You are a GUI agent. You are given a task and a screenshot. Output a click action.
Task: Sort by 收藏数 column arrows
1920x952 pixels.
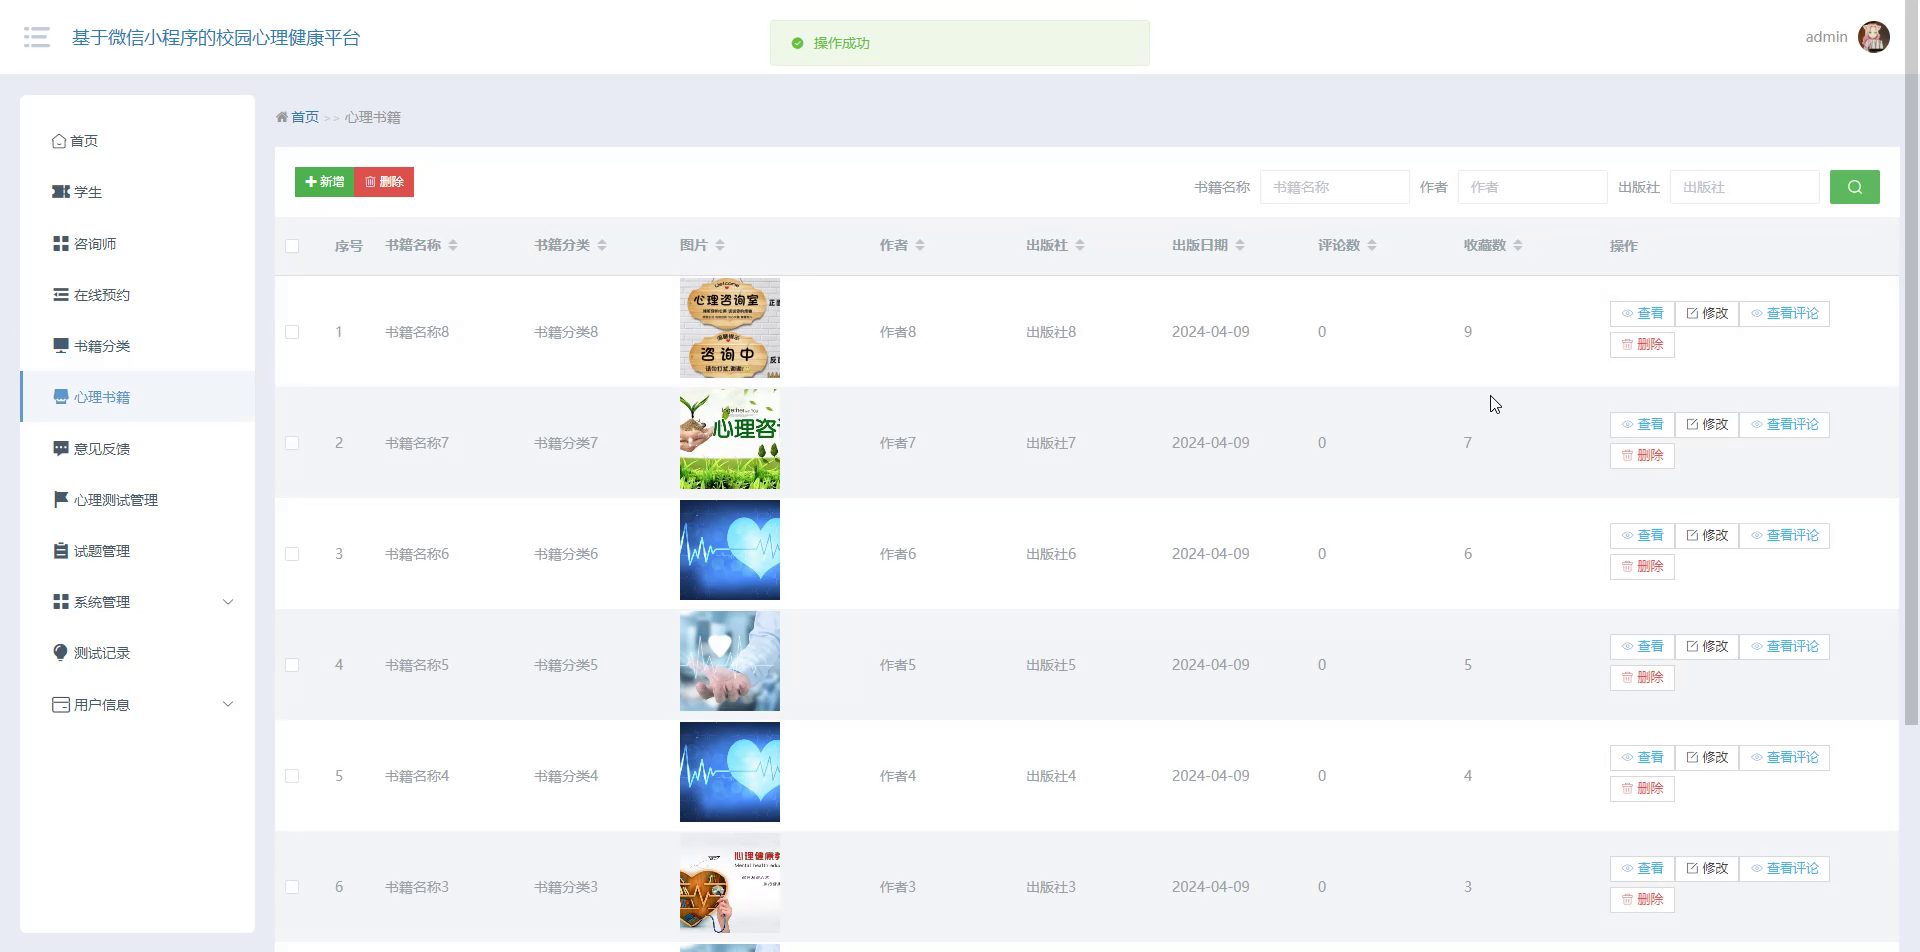(x=1518, y=245)
